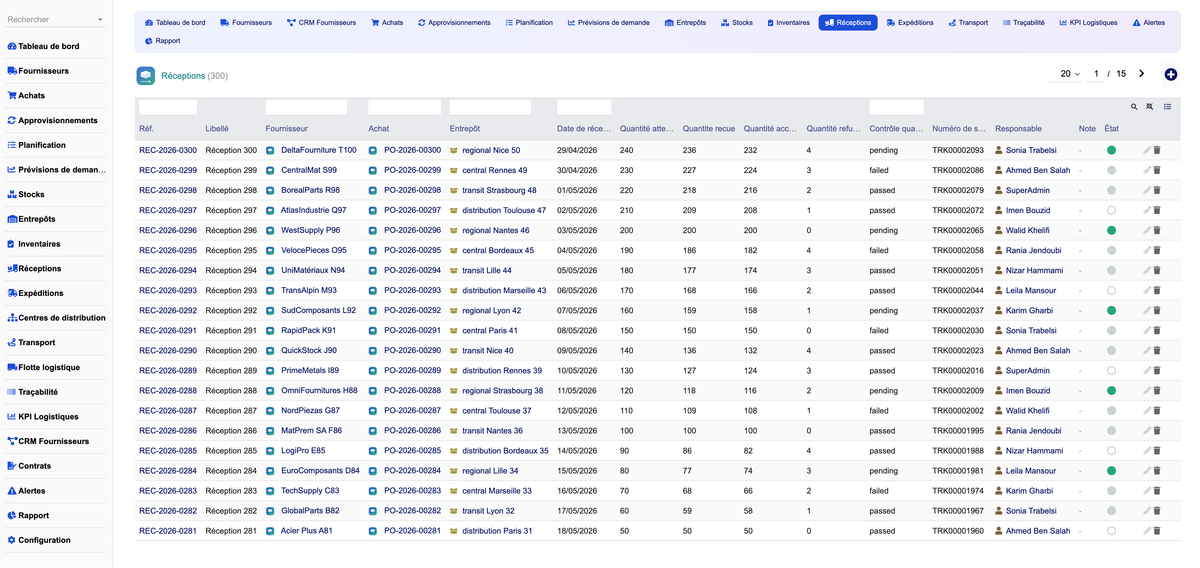Click label cell Réception 283
The image size is (1200, 568).
point(231,490)
